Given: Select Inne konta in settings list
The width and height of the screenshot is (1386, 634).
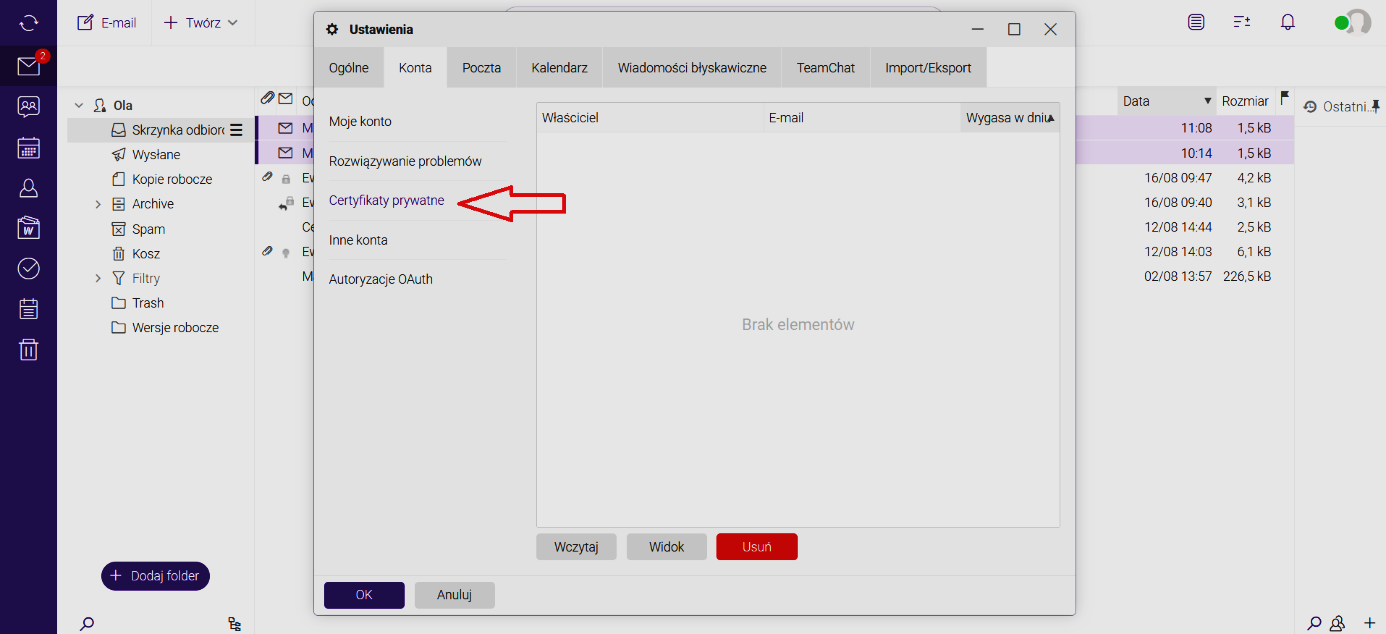Looking at the screenshot, I should 358,240.
